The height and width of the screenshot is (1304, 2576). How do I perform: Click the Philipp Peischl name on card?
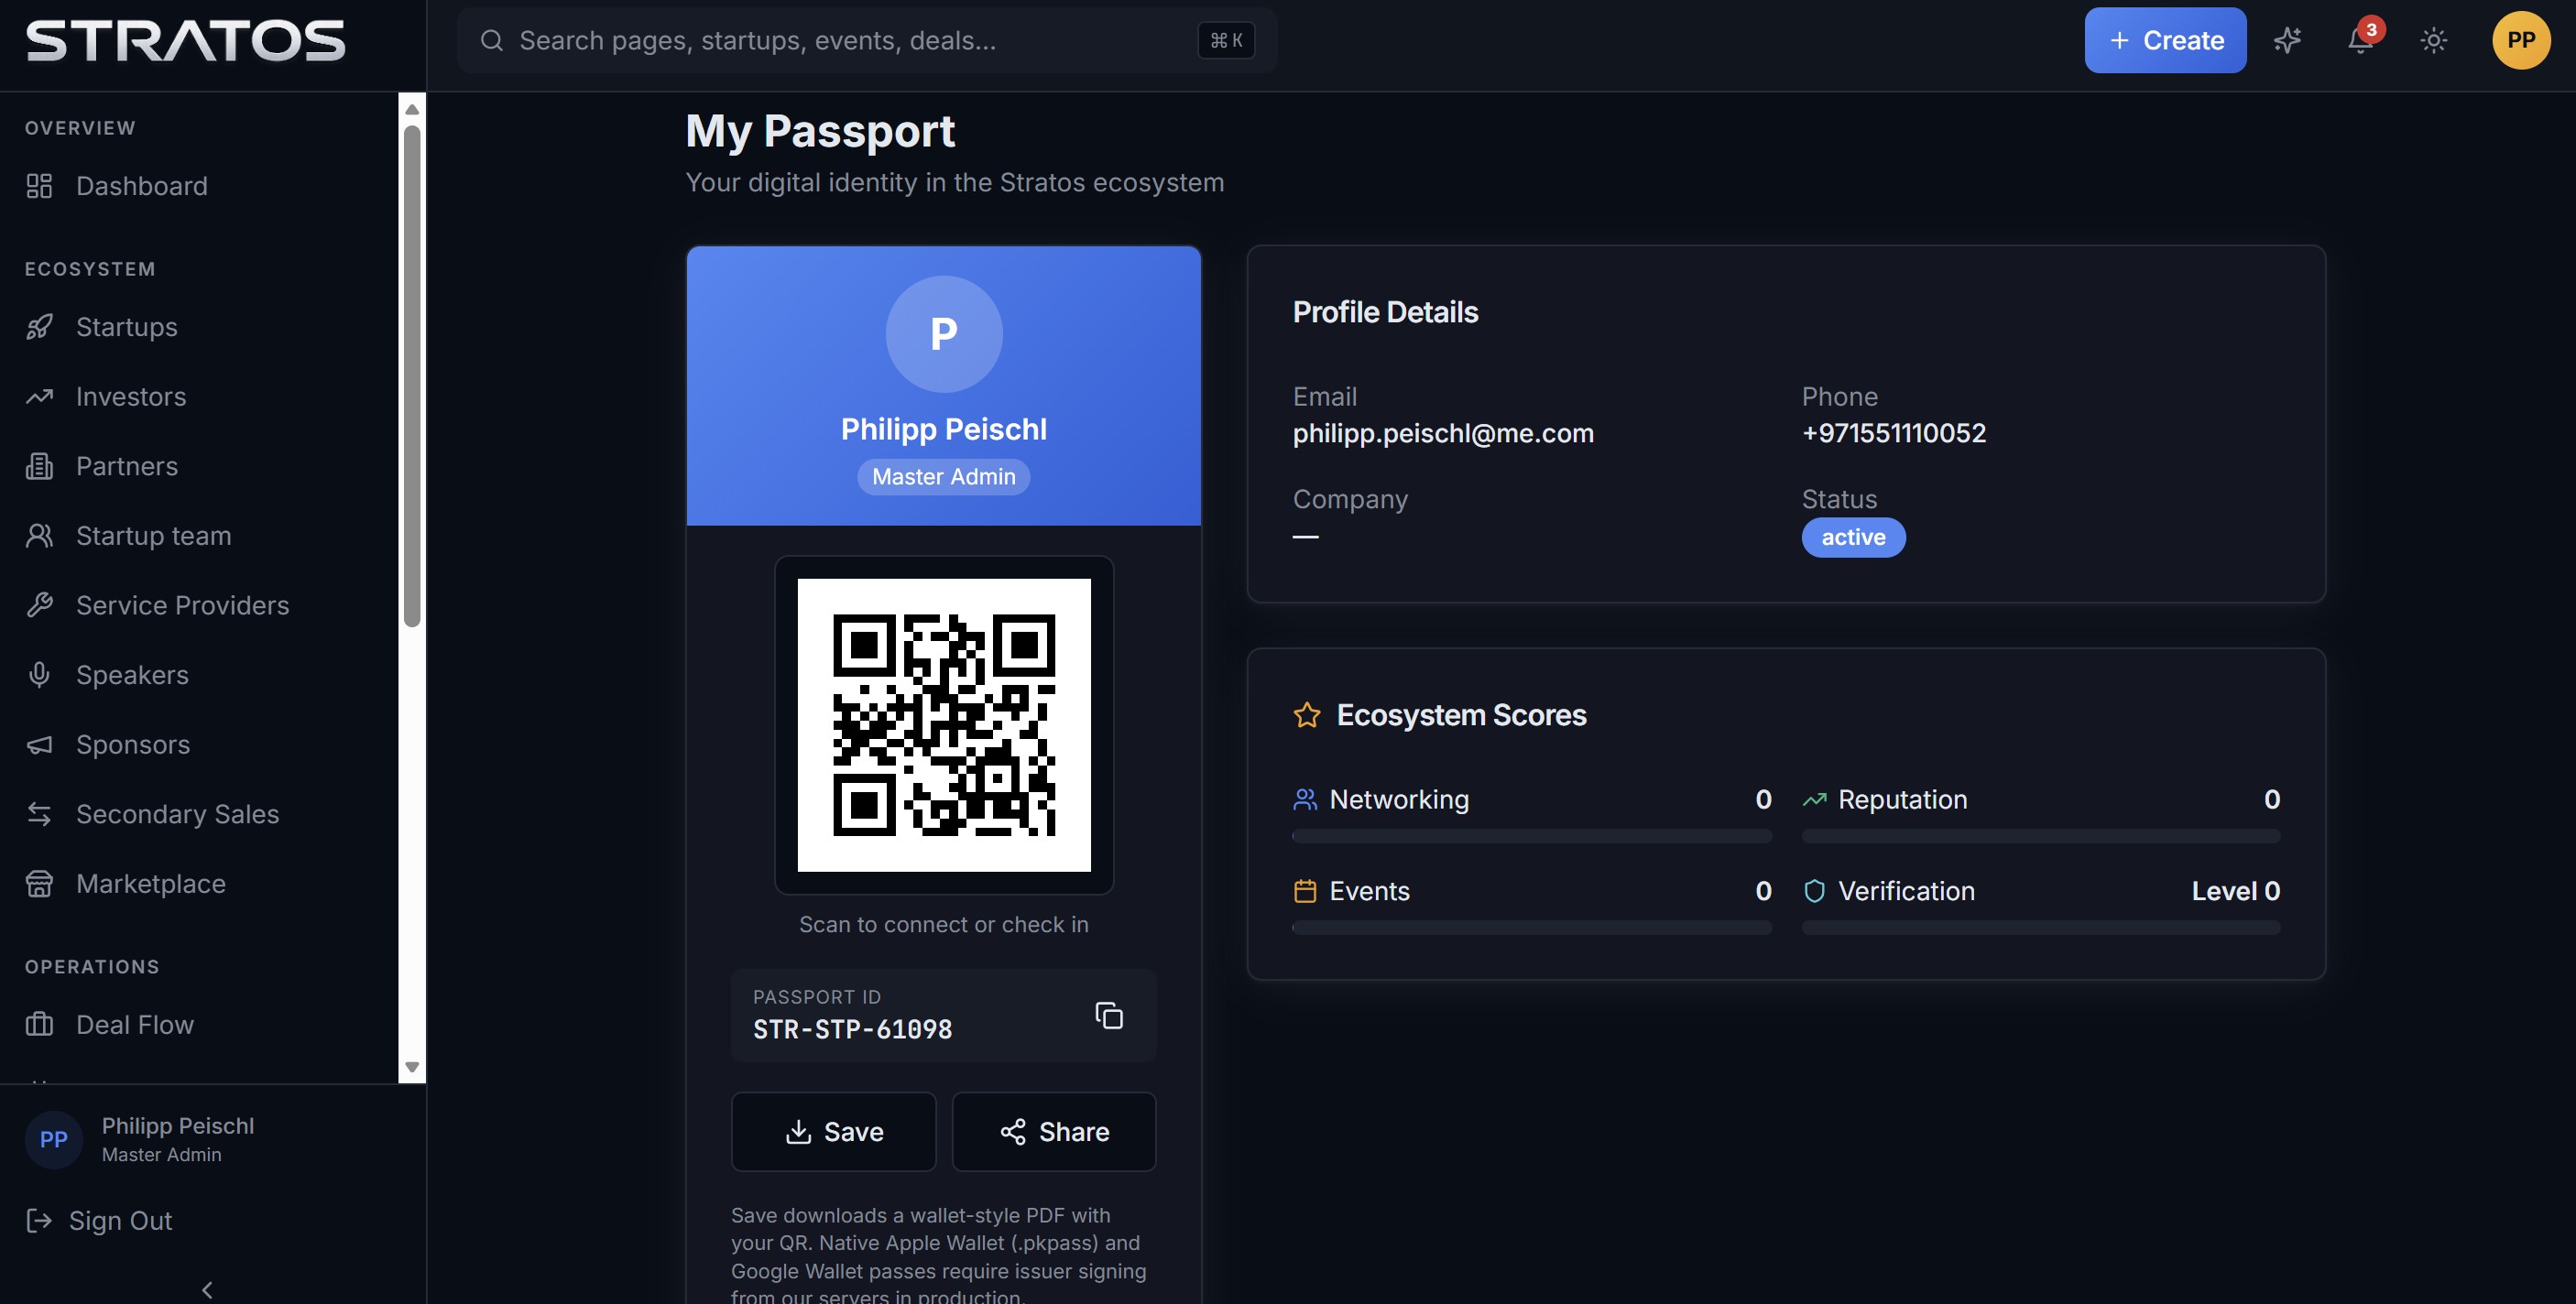943,429
